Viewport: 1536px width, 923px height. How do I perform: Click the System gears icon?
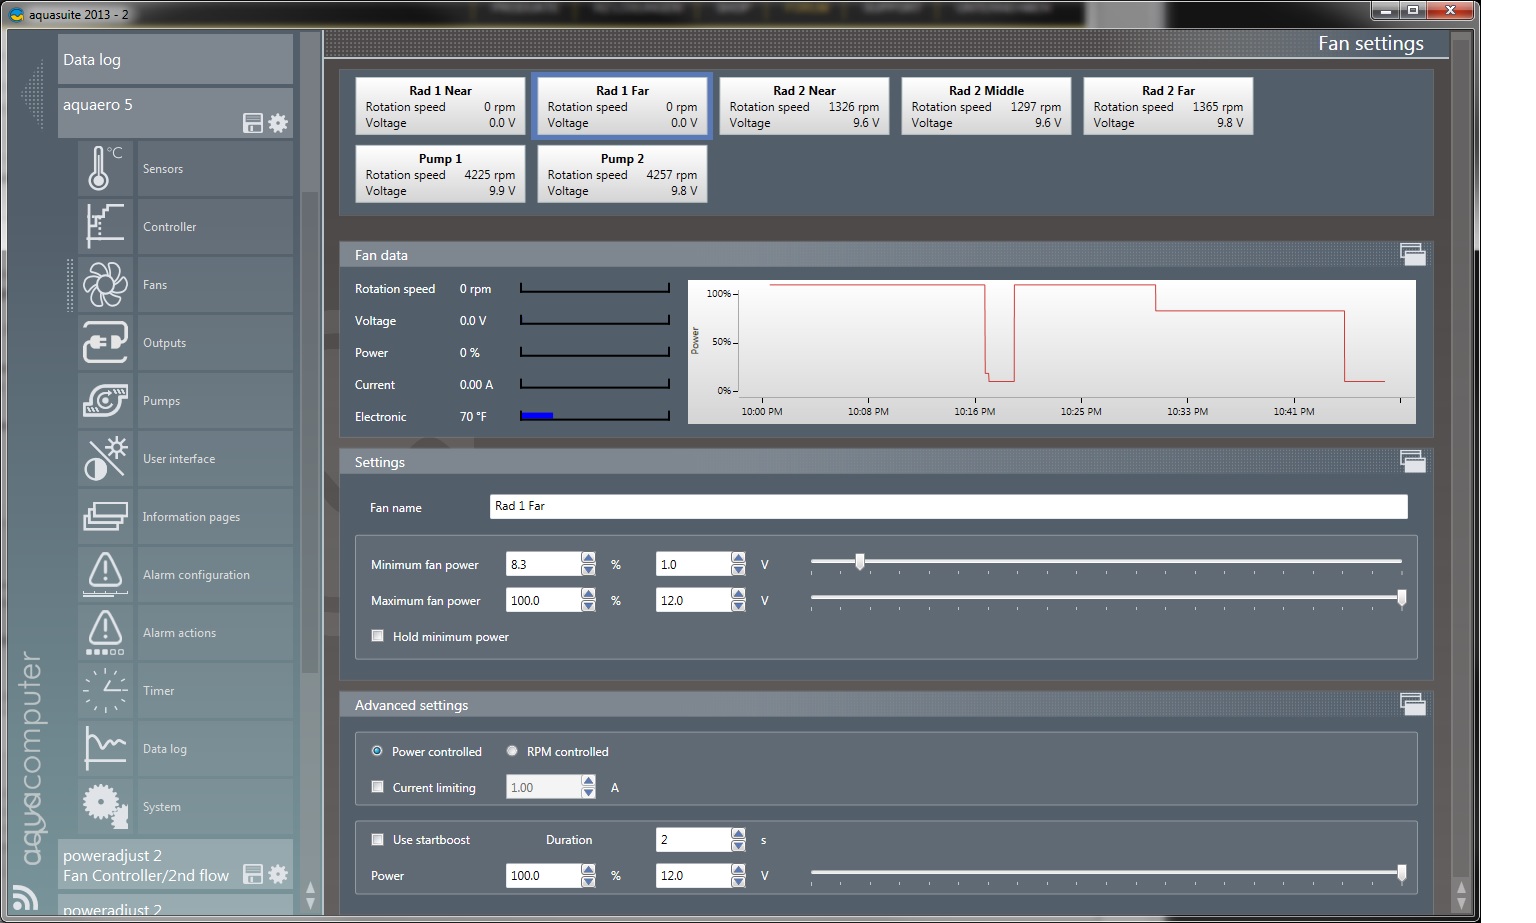105,806
